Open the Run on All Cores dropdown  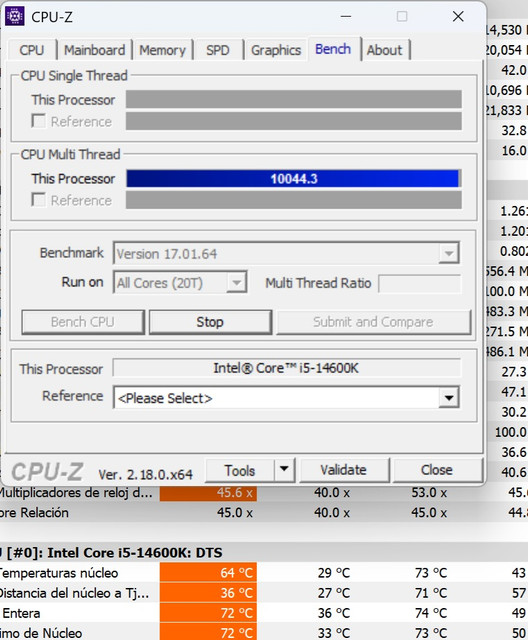(180, 282)
